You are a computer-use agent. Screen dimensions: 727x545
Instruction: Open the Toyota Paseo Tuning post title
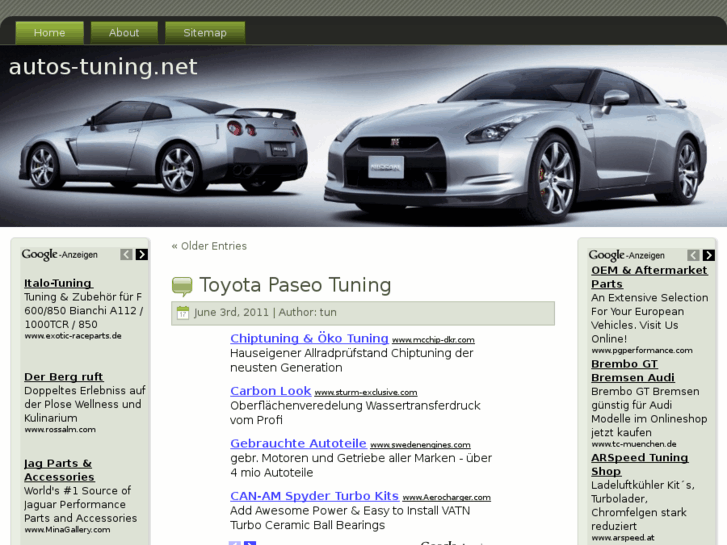tap(295, 285)
